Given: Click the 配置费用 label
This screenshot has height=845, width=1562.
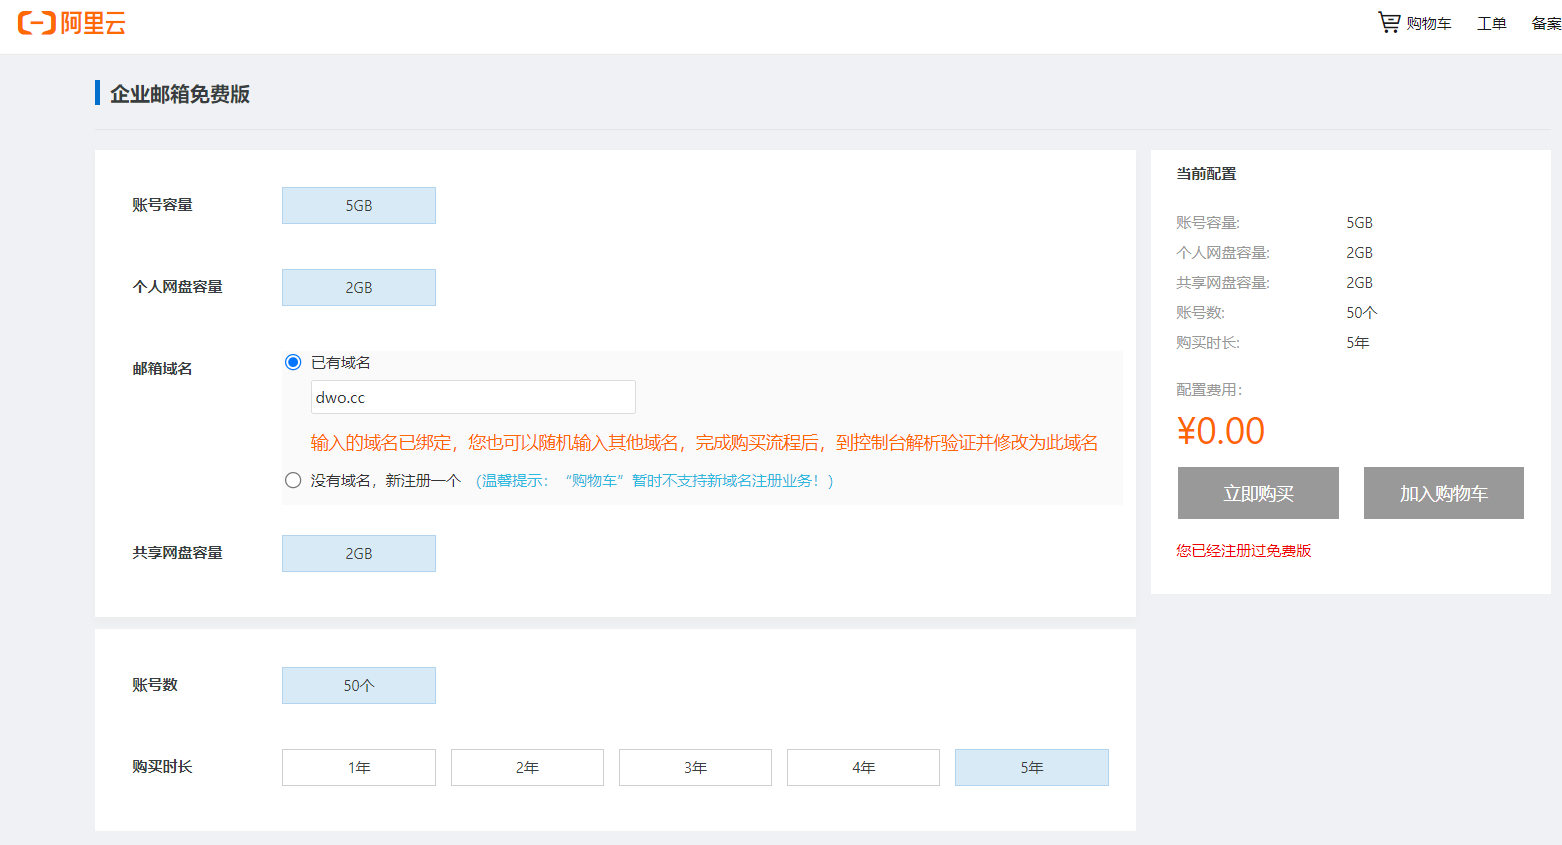Looking at the screenshot, I should pos(1209,390).
